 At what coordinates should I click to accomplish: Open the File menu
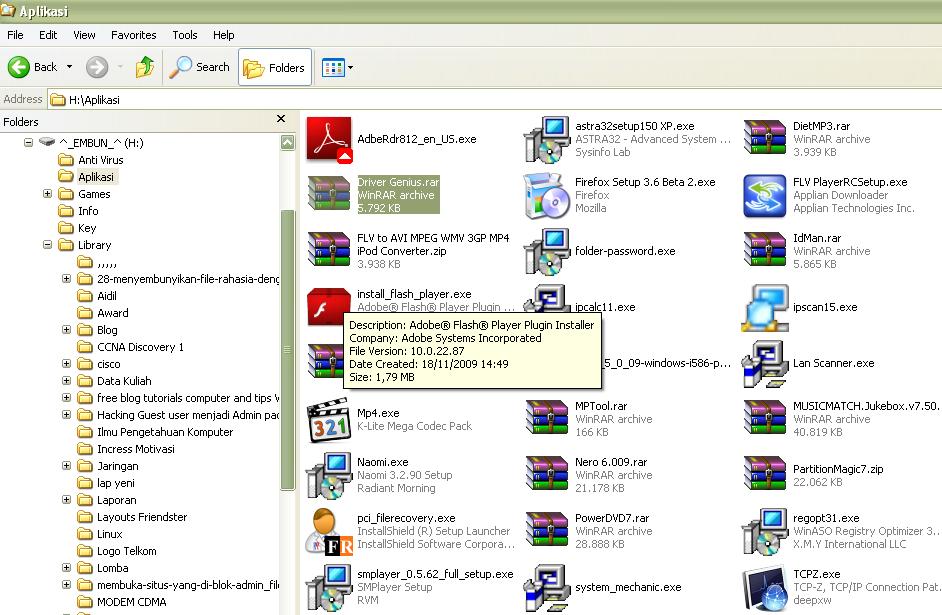(15, 35)
